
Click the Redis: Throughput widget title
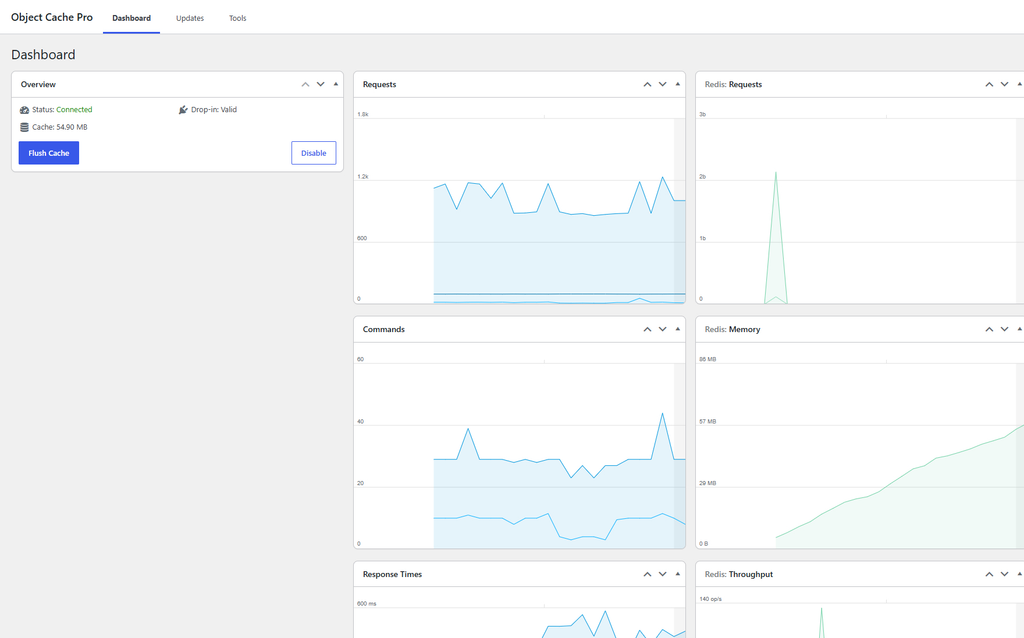coord(739,574)
